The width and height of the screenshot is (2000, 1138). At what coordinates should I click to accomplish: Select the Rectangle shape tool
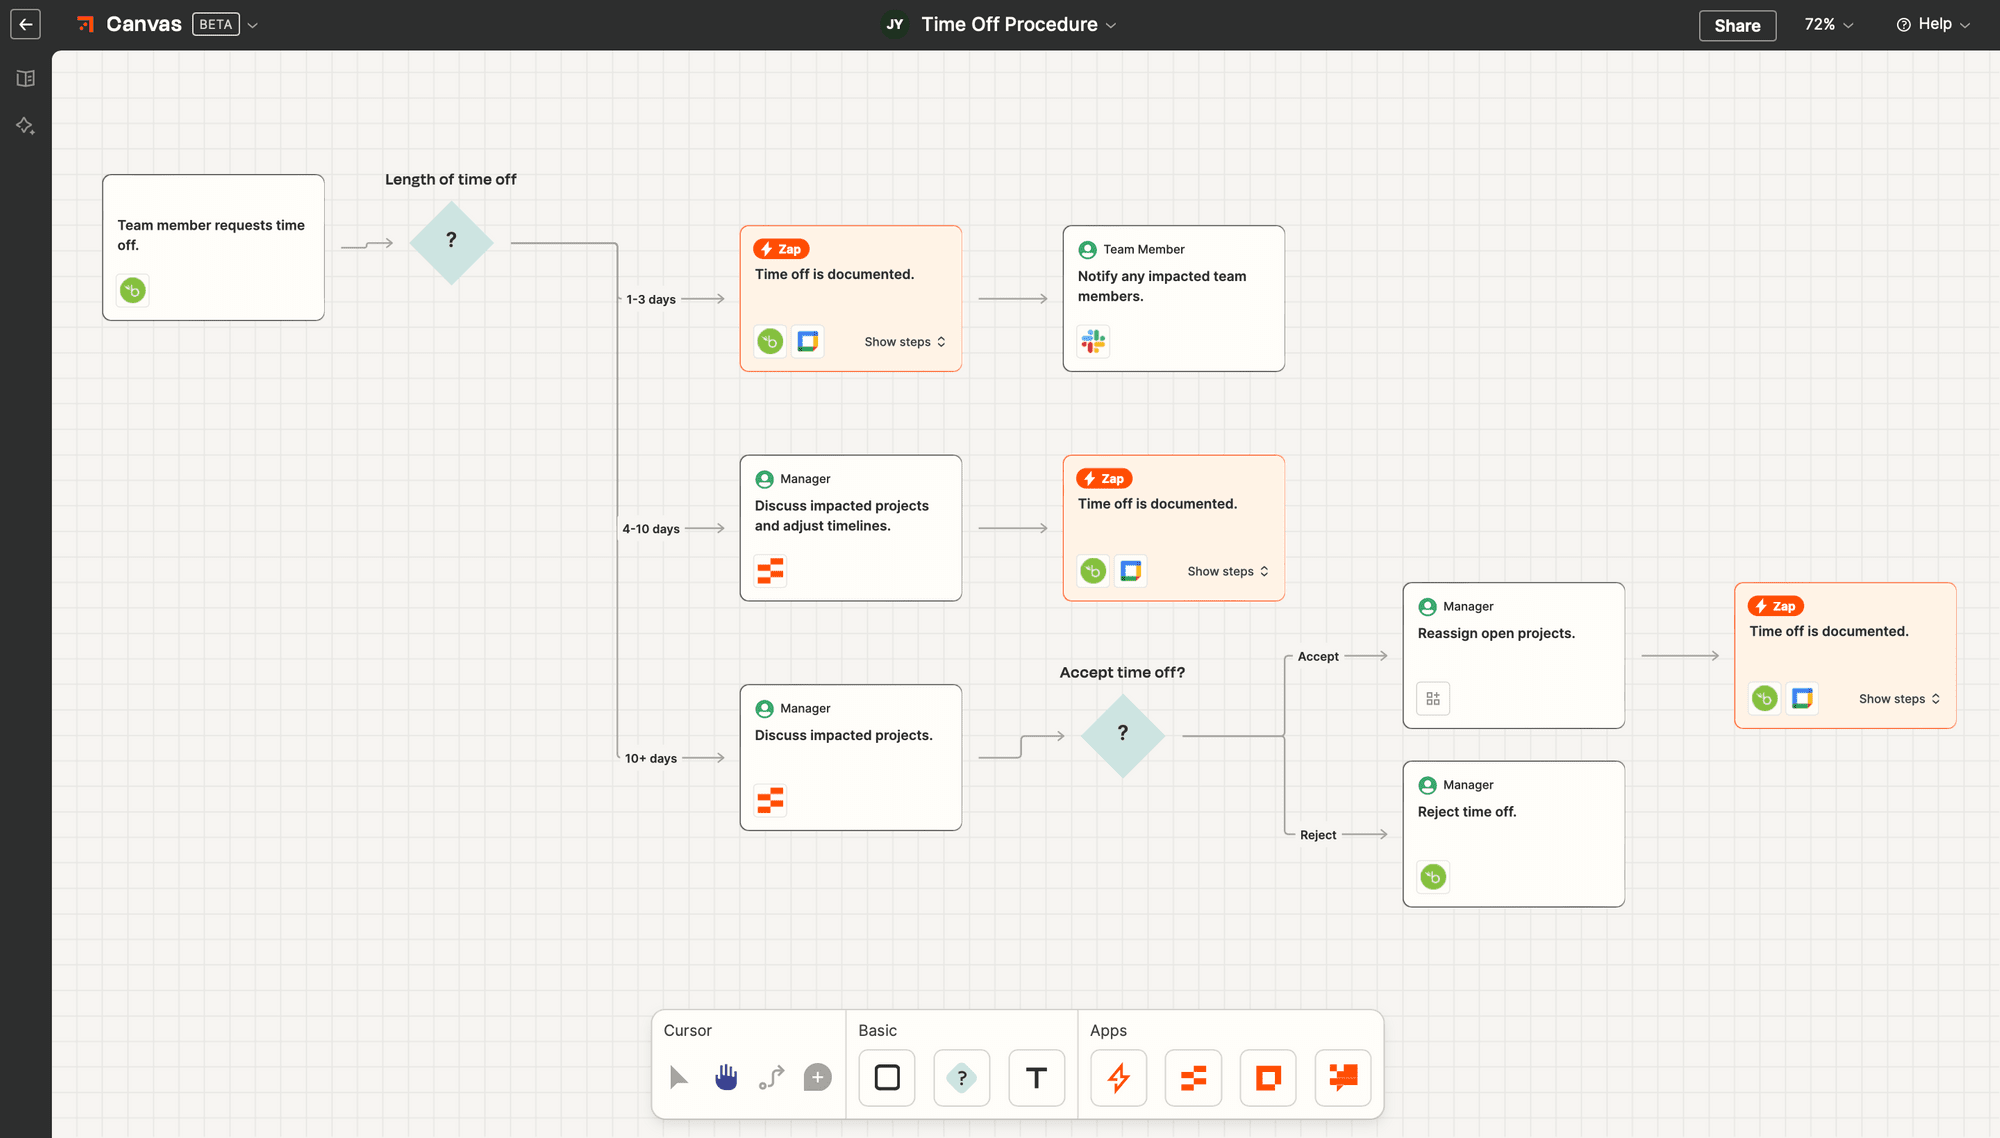886,1078
